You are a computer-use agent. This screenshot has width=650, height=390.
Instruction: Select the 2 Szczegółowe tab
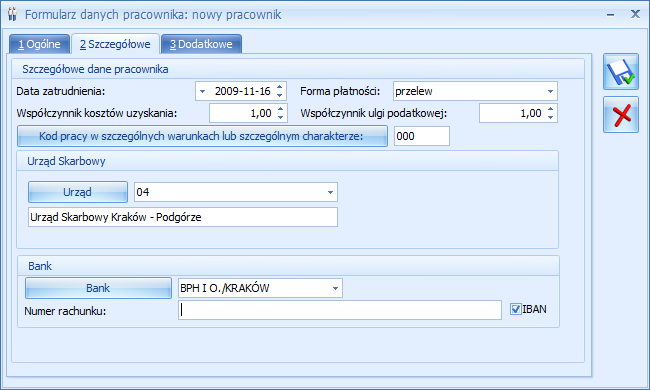pos(115,44)
